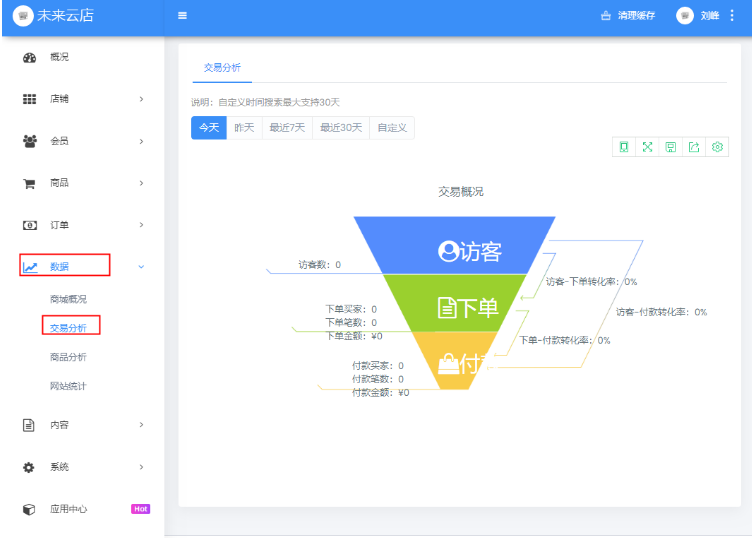Click the 说明 note about 30天 limit
Viewport: 752px width, 538px height.
pos(265,102)
